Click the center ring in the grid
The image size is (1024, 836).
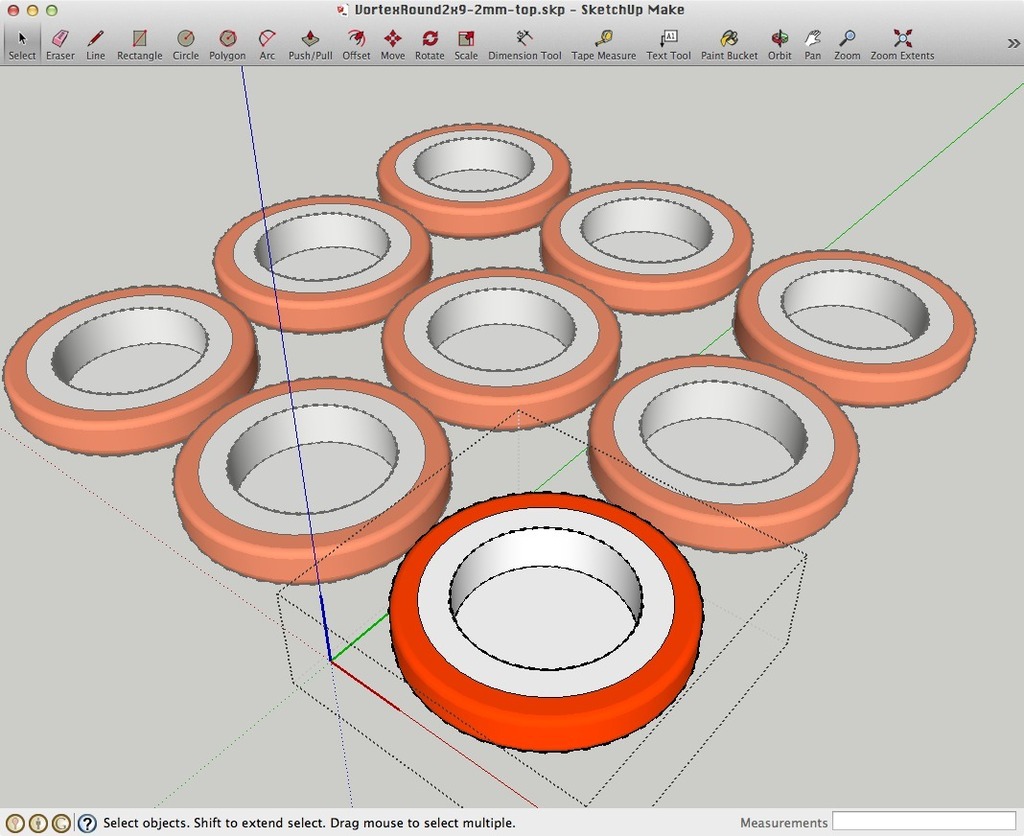tap(501, 348)
